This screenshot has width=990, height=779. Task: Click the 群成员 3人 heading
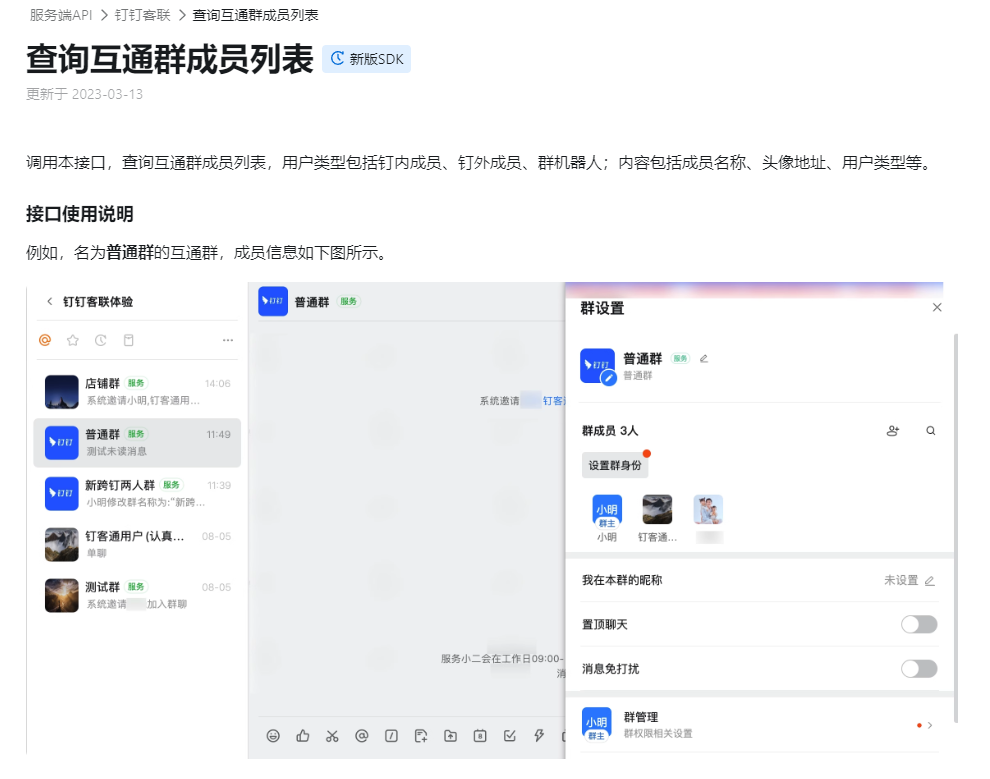pos(610,431)
